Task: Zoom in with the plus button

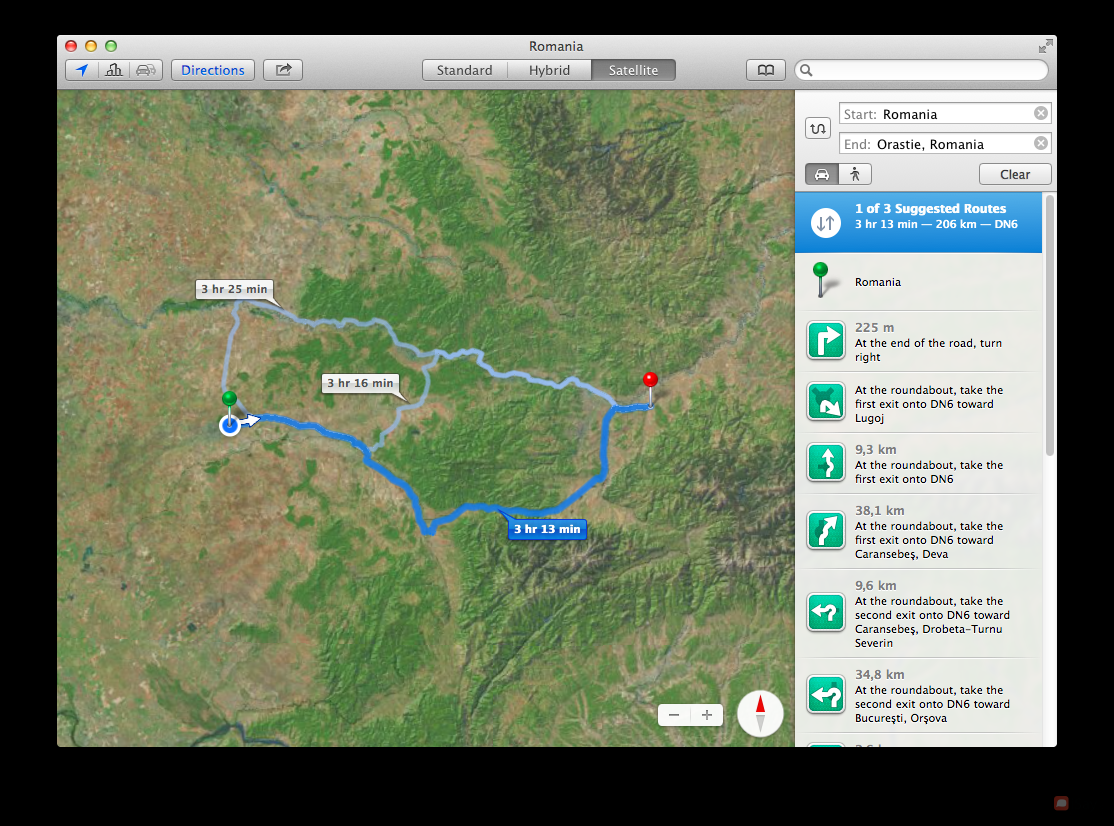Action: pyautogui.click(x=707, y=715)
